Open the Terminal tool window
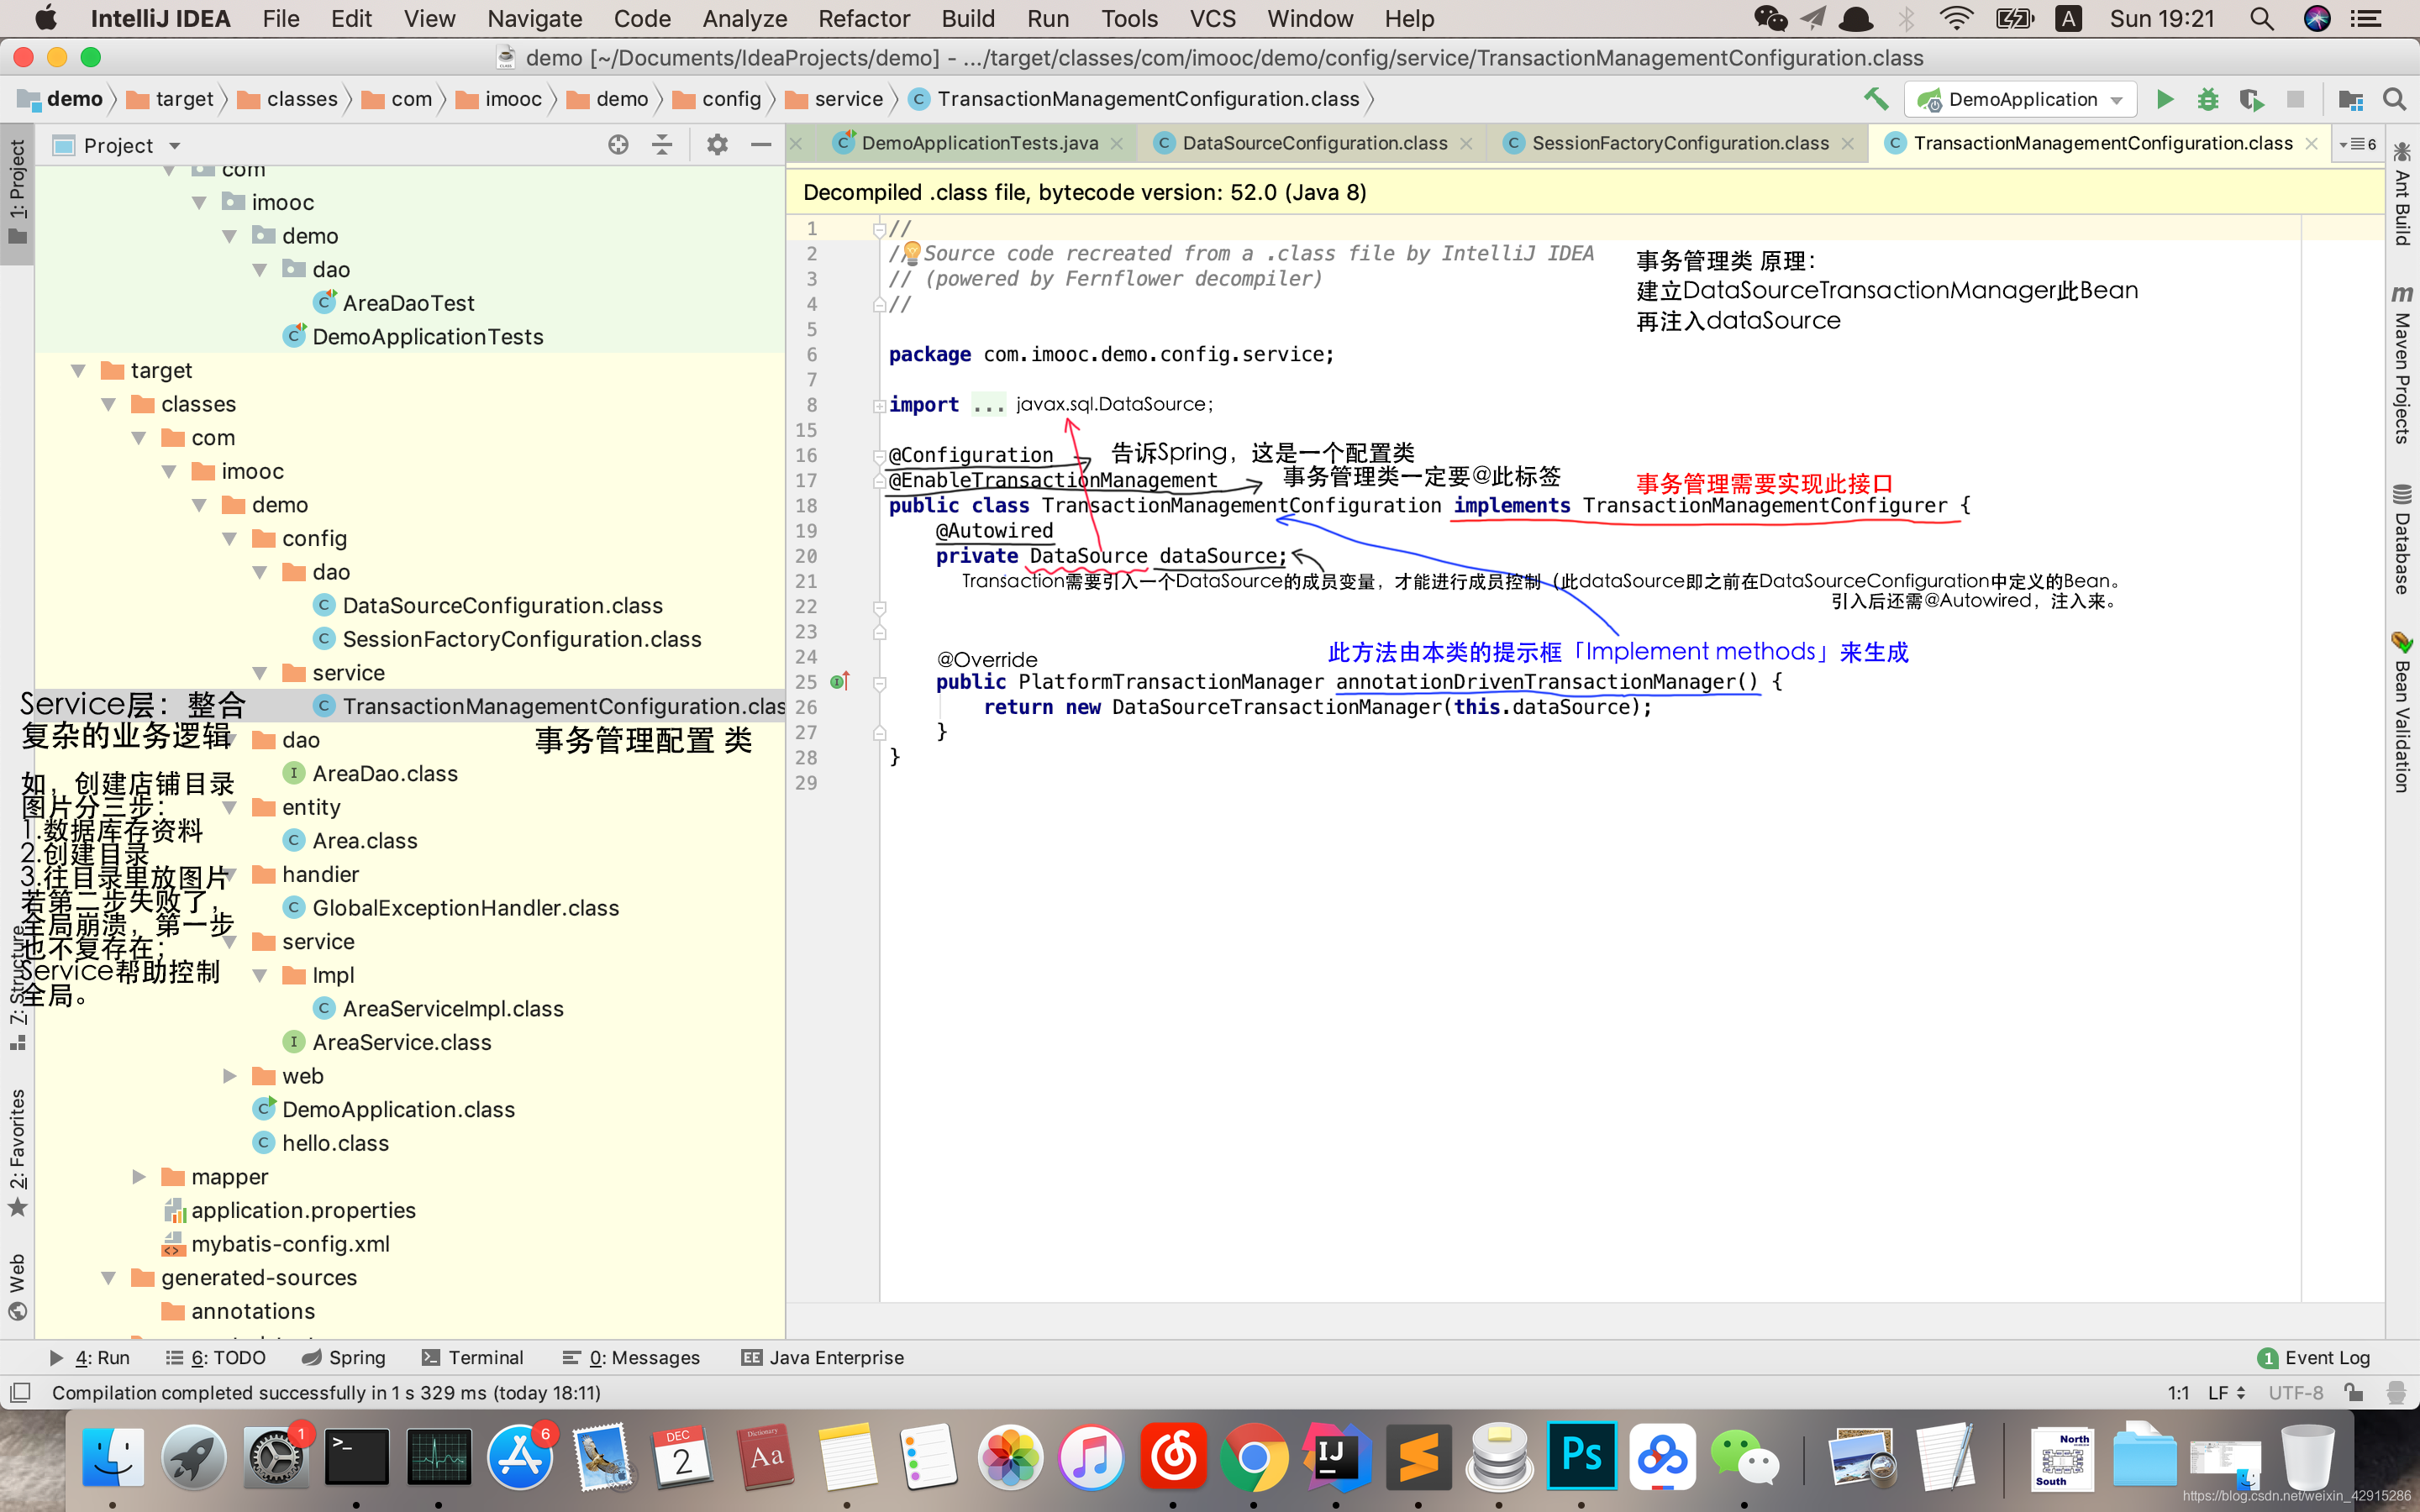Image resolution: width=2420 pixels, height=1512 pixels. [x=472, y=1357]
